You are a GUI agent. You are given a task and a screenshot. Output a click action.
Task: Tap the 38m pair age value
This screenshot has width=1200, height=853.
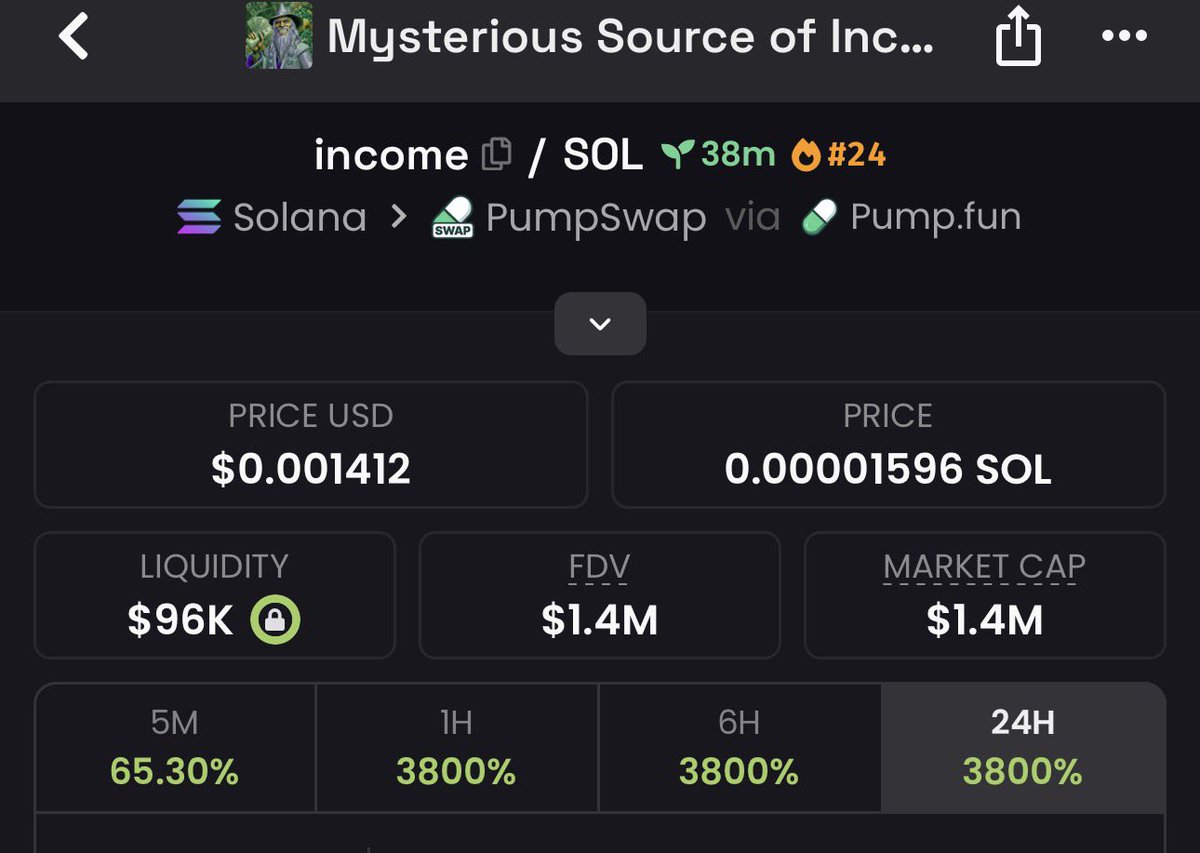[x=738, y=154]
